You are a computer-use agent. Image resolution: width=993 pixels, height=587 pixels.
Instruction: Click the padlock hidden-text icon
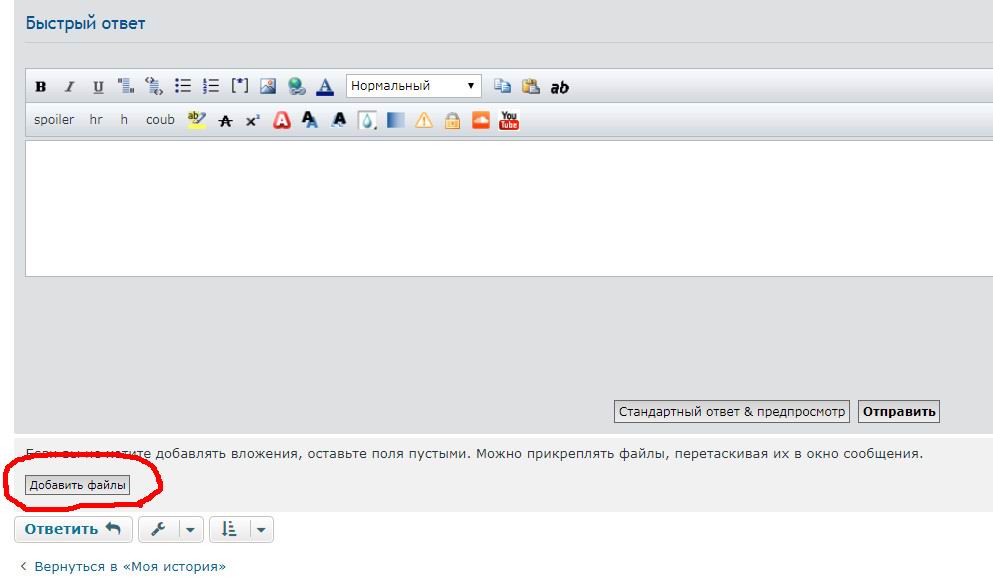point(452,120)
